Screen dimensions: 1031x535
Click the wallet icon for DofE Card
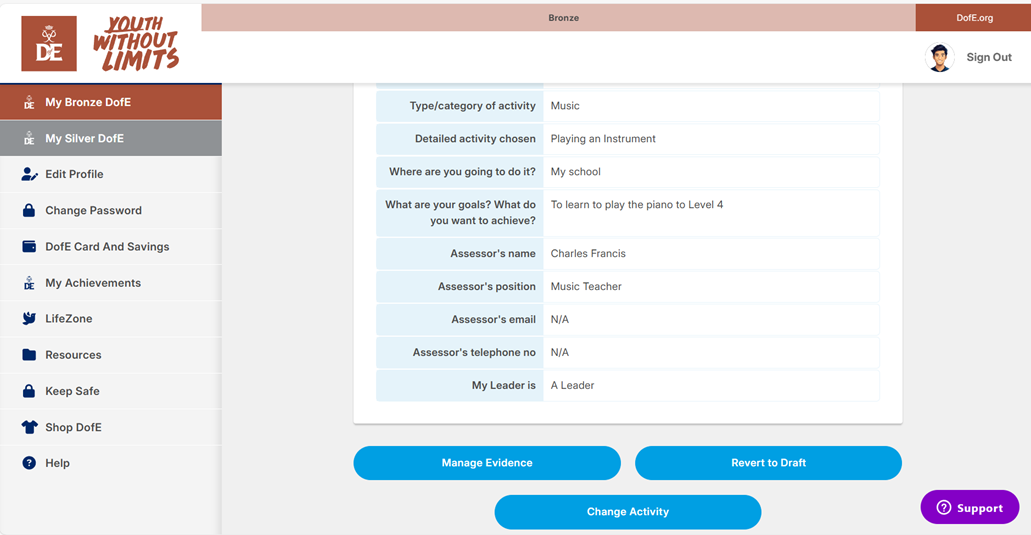[x=29, y=247]
